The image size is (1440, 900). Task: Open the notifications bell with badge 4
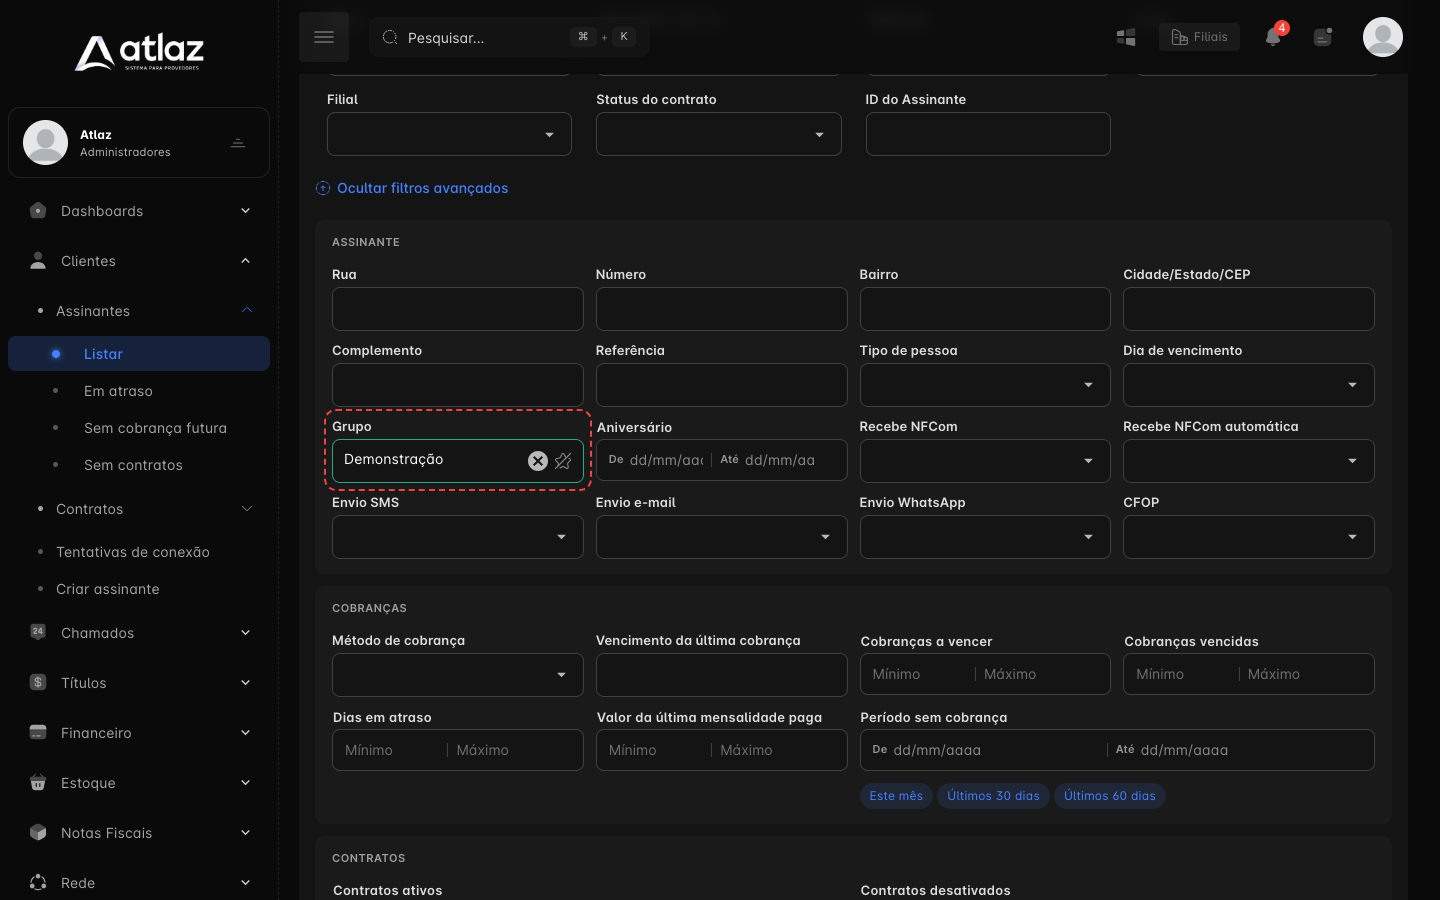click(1273, 37)
